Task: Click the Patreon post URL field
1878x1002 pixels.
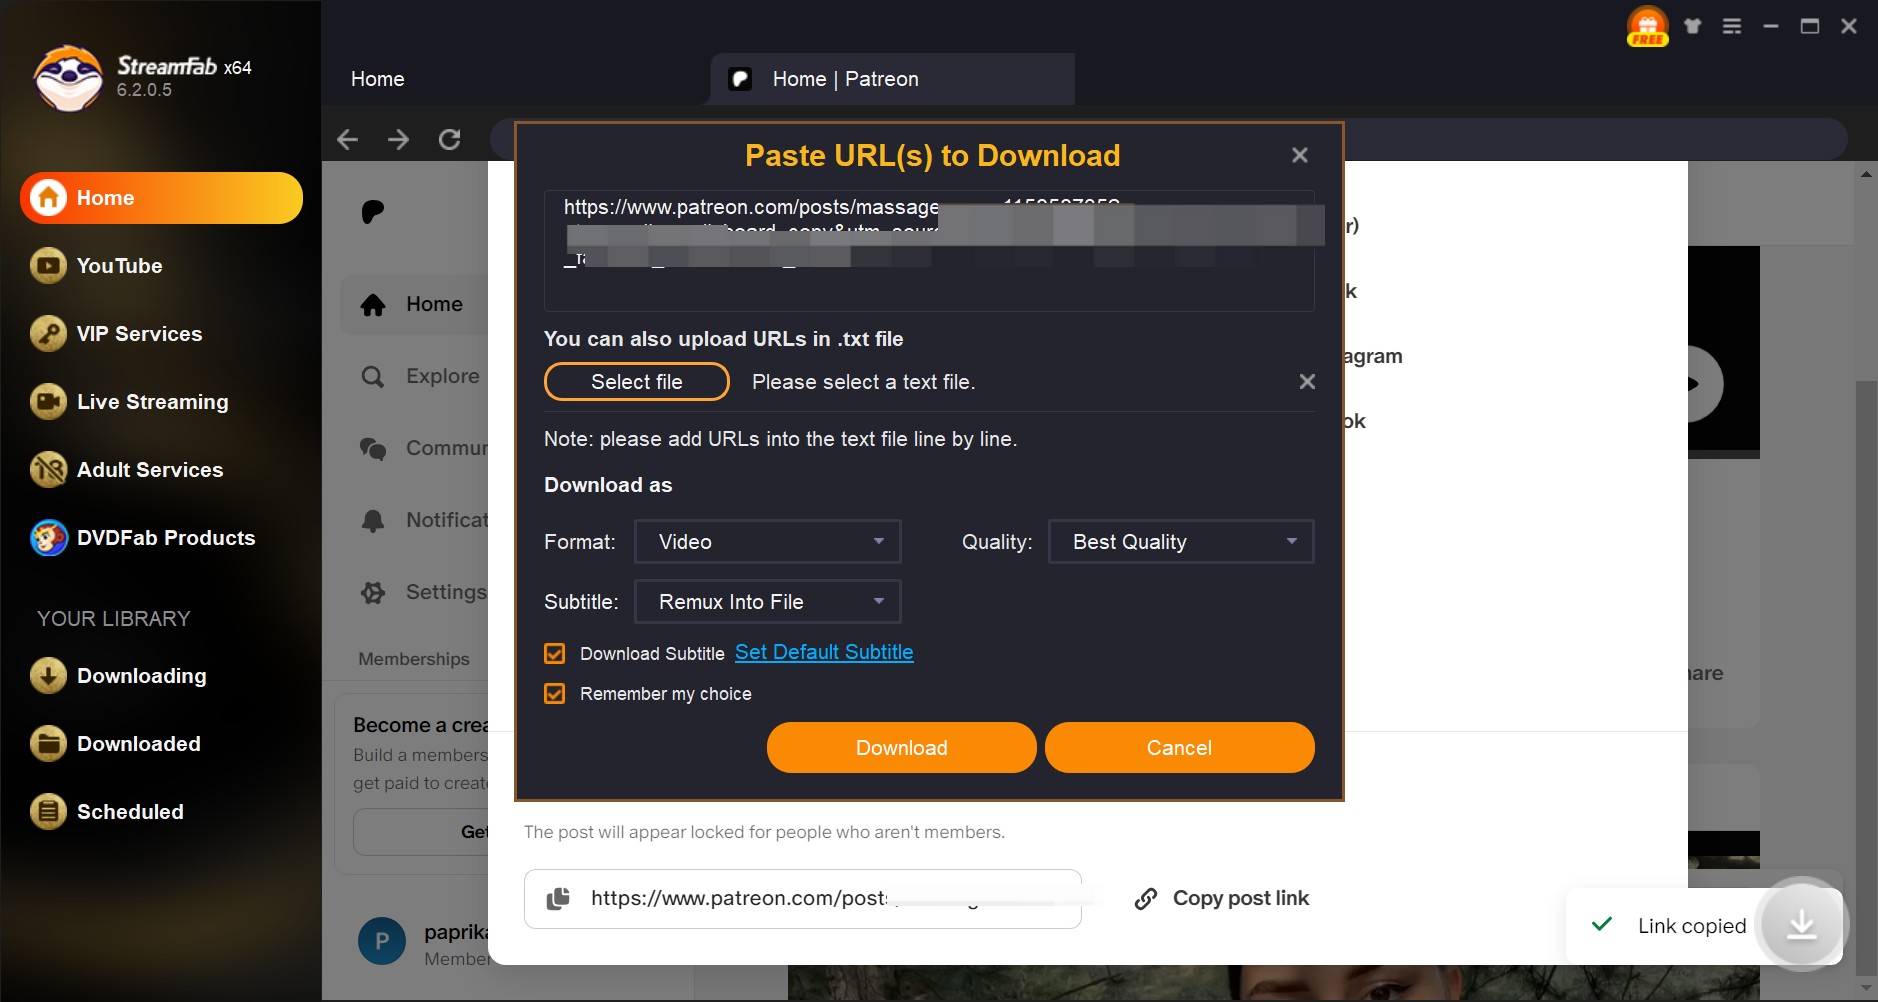Action: [x=803, y=899]
